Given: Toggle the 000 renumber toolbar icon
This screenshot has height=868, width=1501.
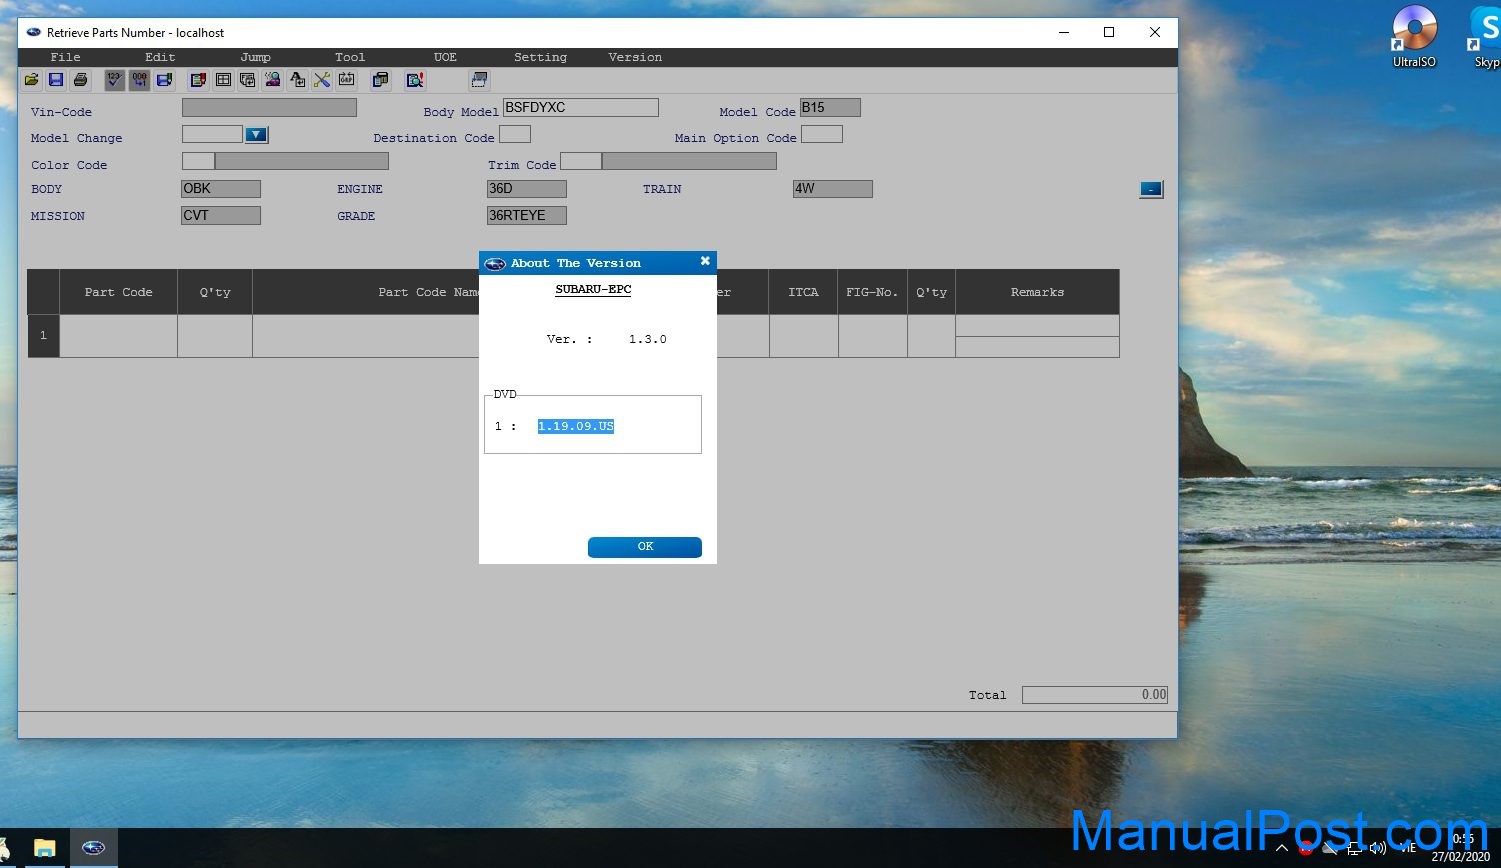Looking at the screenshot, I should 139,80.
